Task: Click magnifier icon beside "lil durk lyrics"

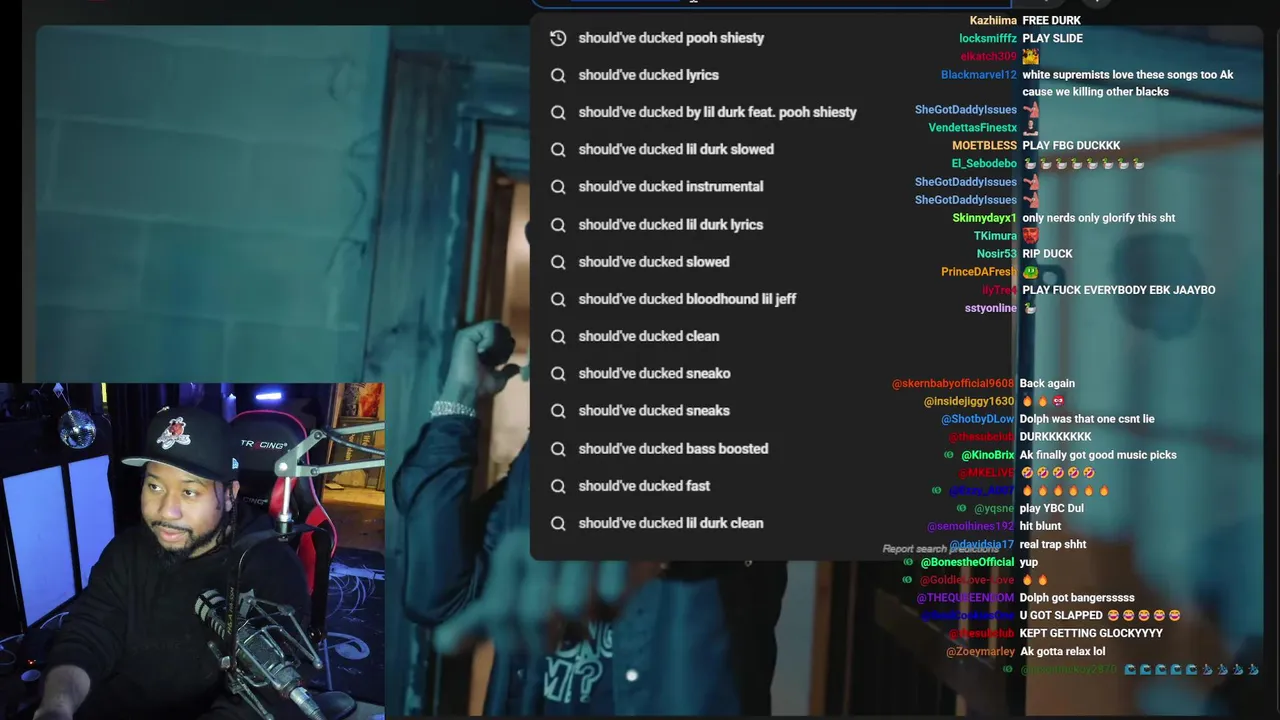Action: click(558, 224)
